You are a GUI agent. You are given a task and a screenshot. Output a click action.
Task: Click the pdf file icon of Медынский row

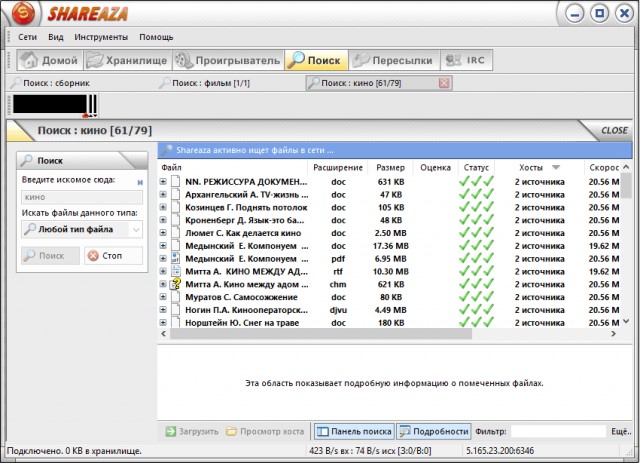[x=176, y=258]
